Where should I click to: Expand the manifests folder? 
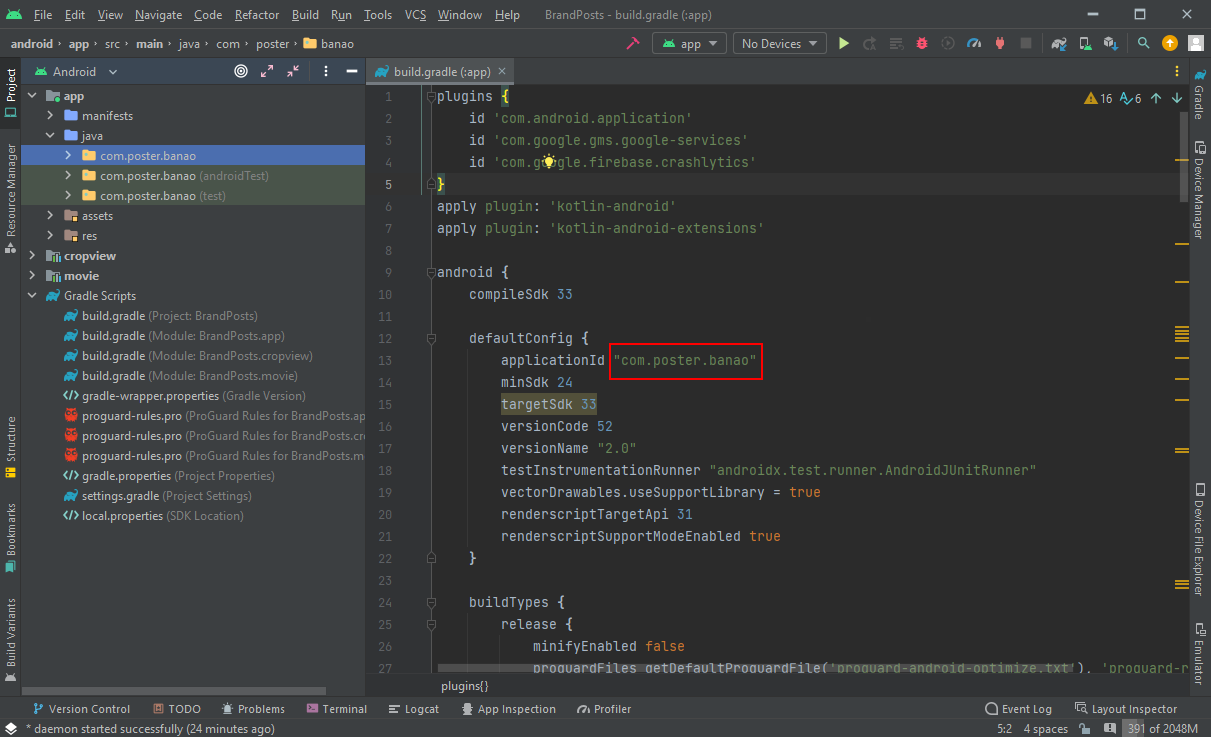point(50,116)
